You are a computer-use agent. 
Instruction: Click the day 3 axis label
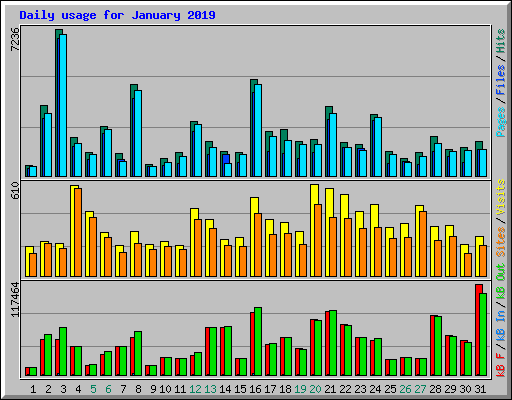[x=63, y=389]
